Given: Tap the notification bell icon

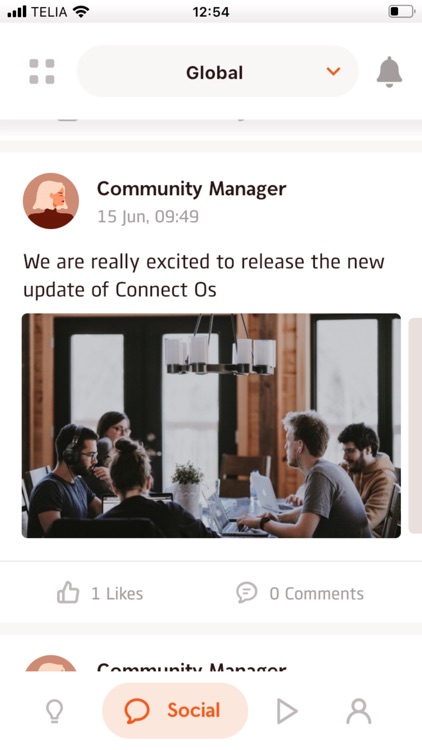Looking at the screenshot, I should (389, 72).
